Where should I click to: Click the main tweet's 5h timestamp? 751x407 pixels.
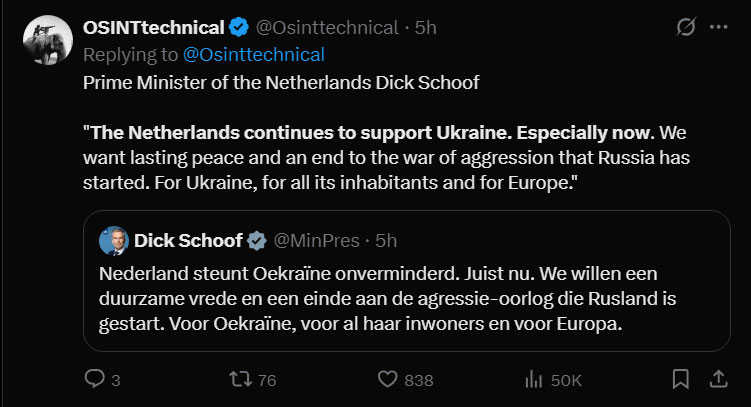(x=426, y=28)
